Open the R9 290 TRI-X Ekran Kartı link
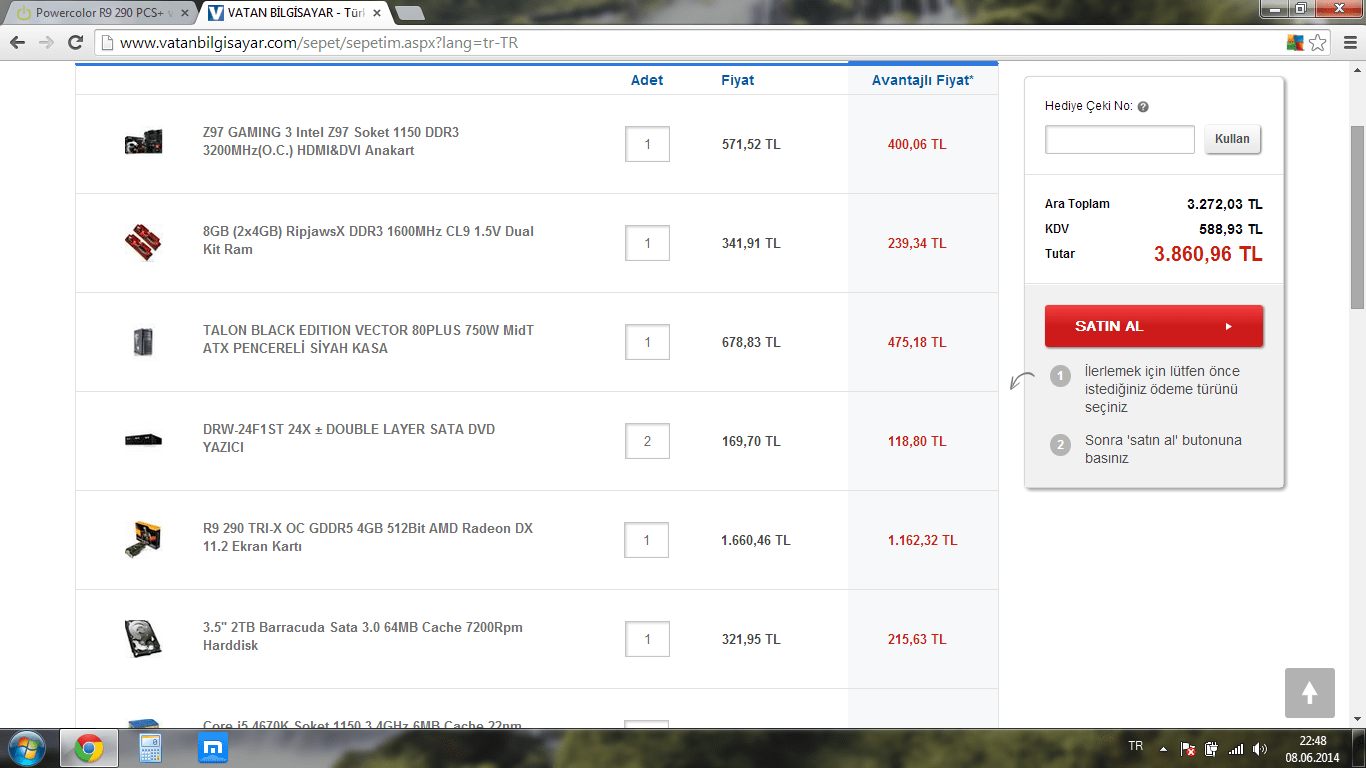The width and height of the screenshot is (1366, 768). coord(368,538)
